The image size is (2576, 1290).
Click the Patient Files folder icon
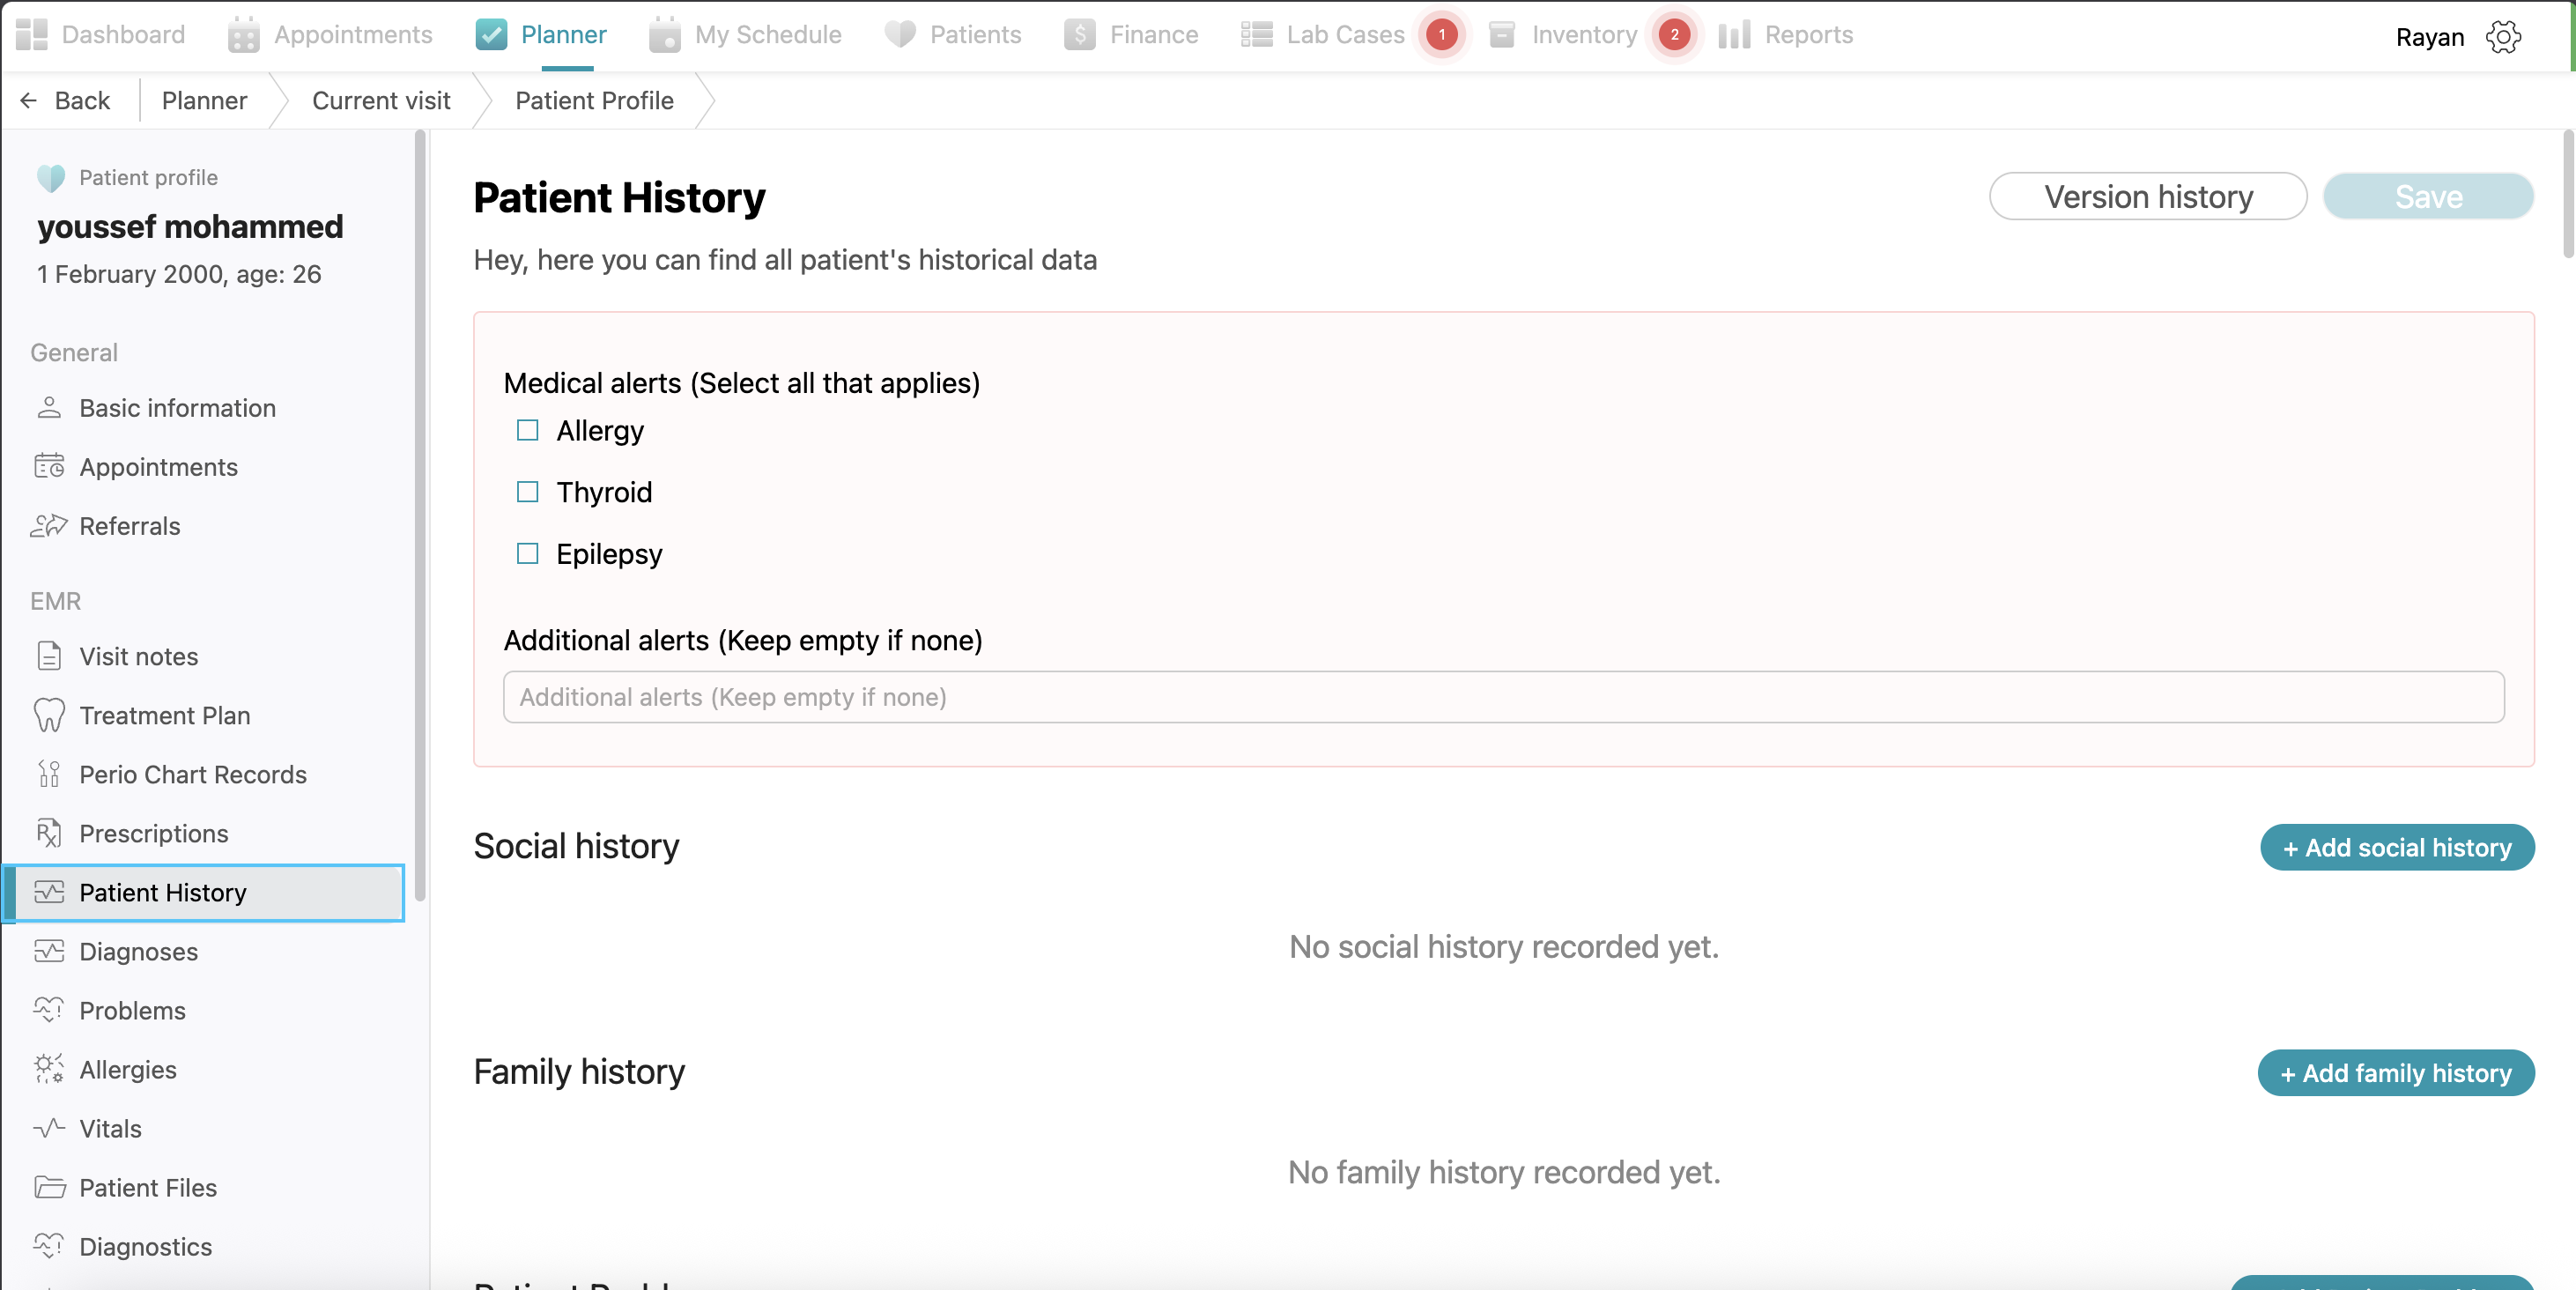point(49,1187)
